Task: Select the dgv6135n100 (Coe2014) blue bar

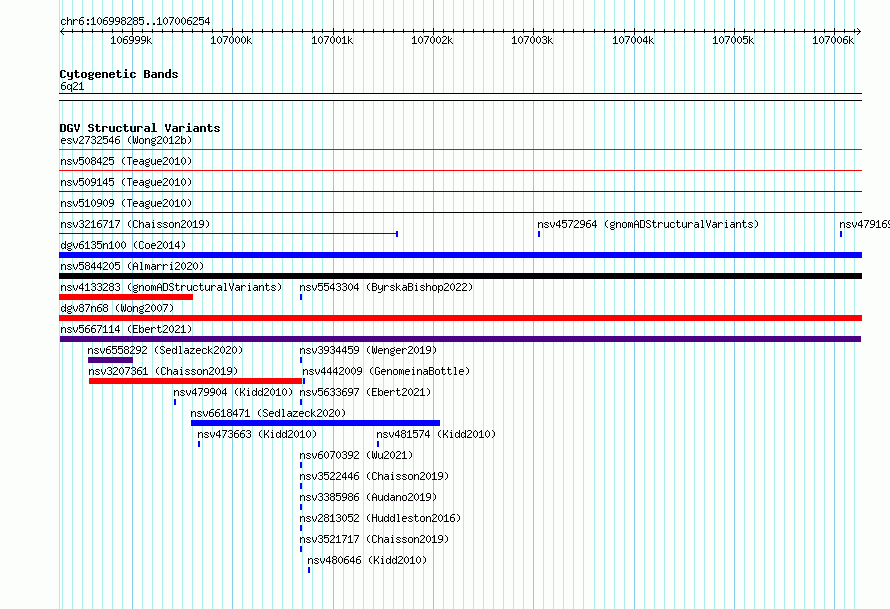Action: 460,255
